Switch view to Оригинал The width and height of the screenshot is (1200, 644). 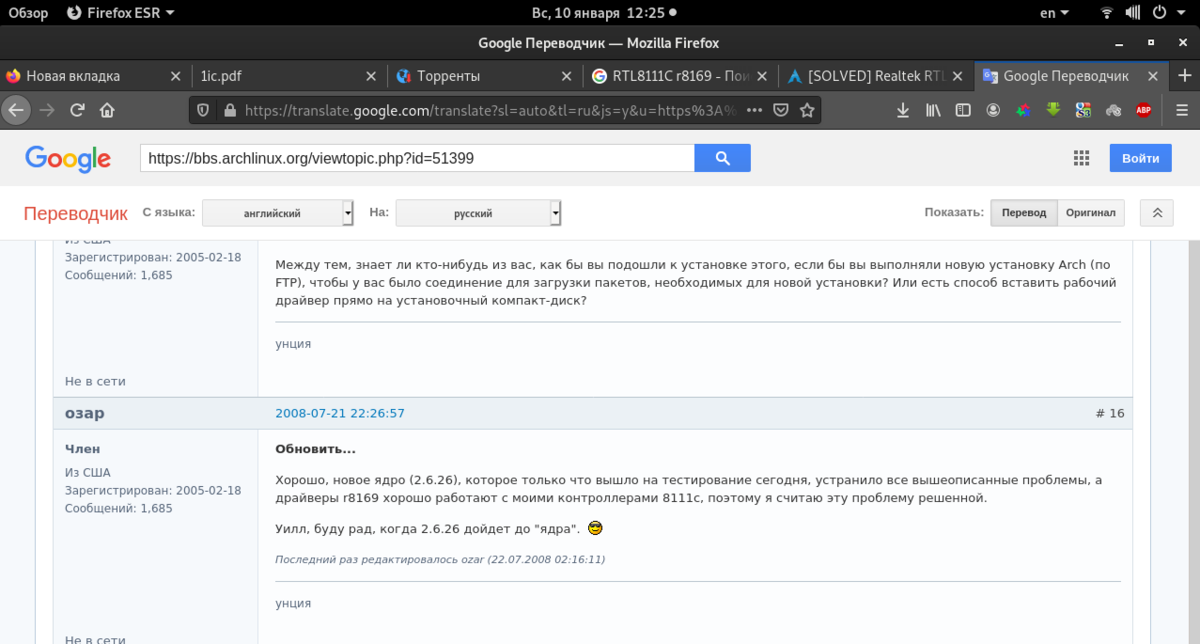[1091, 213]
